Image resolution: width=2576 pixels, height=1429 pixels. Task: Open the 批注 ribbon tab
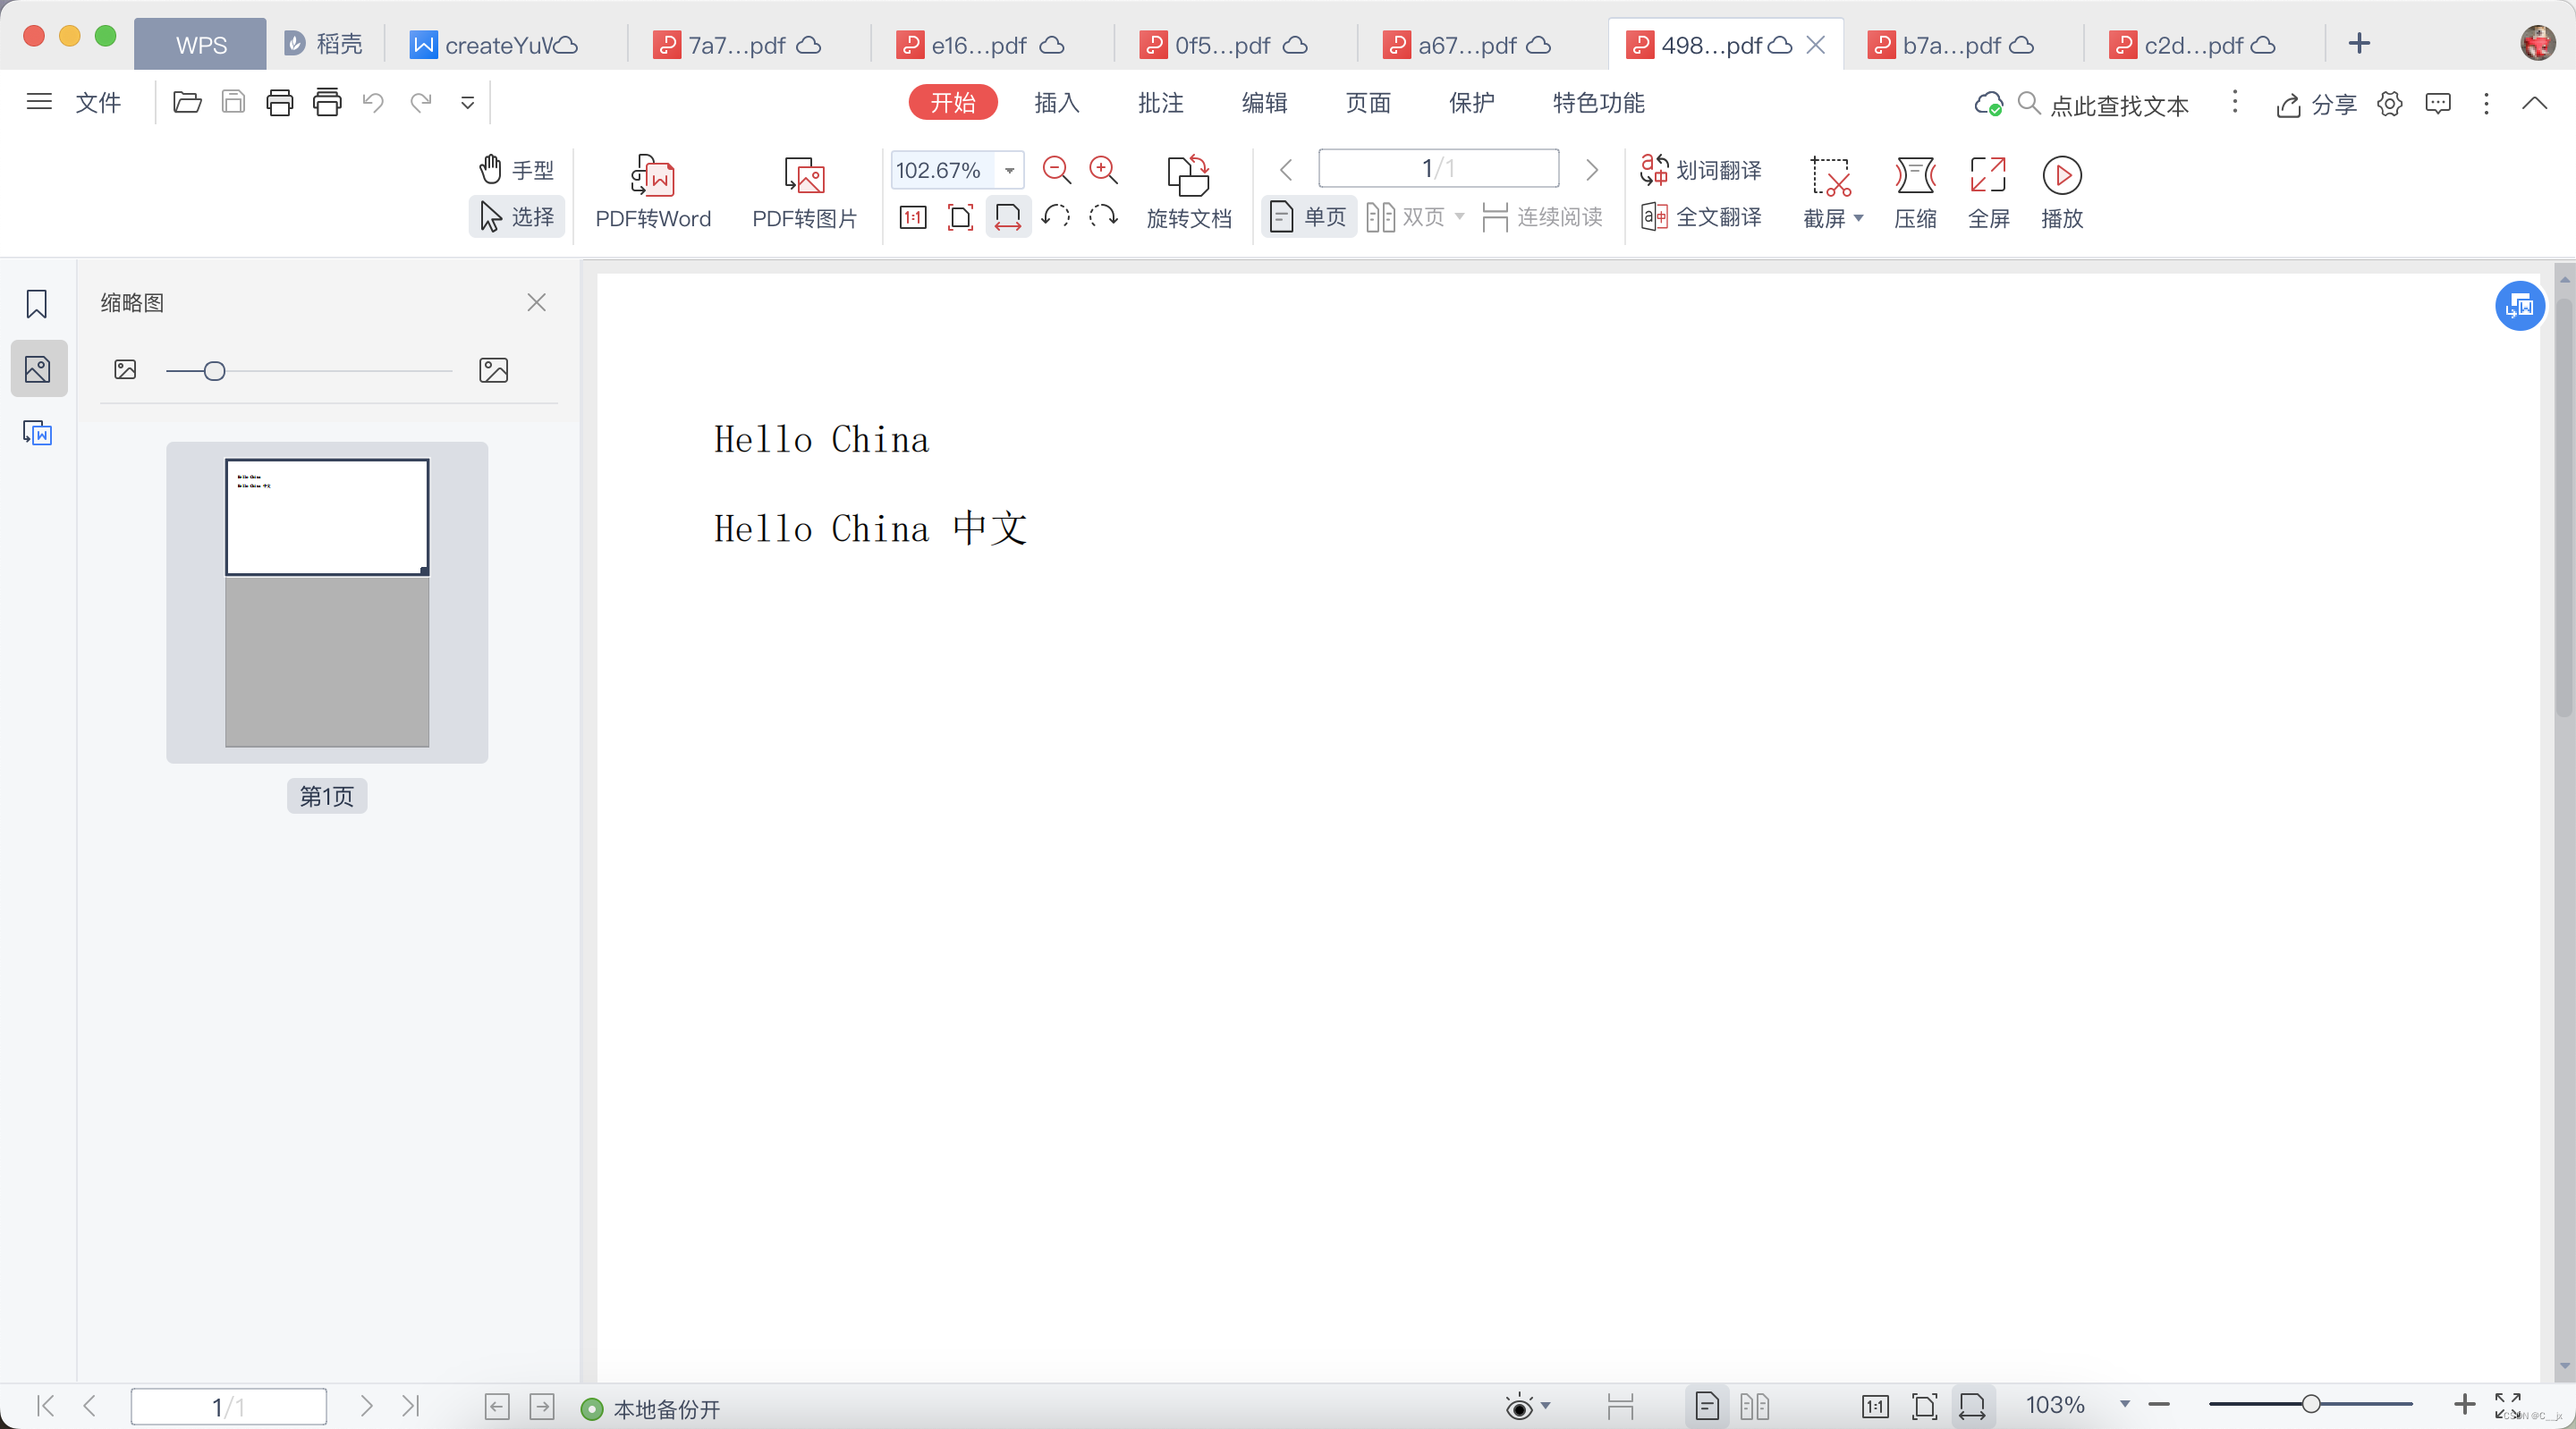pos(1160,103)
